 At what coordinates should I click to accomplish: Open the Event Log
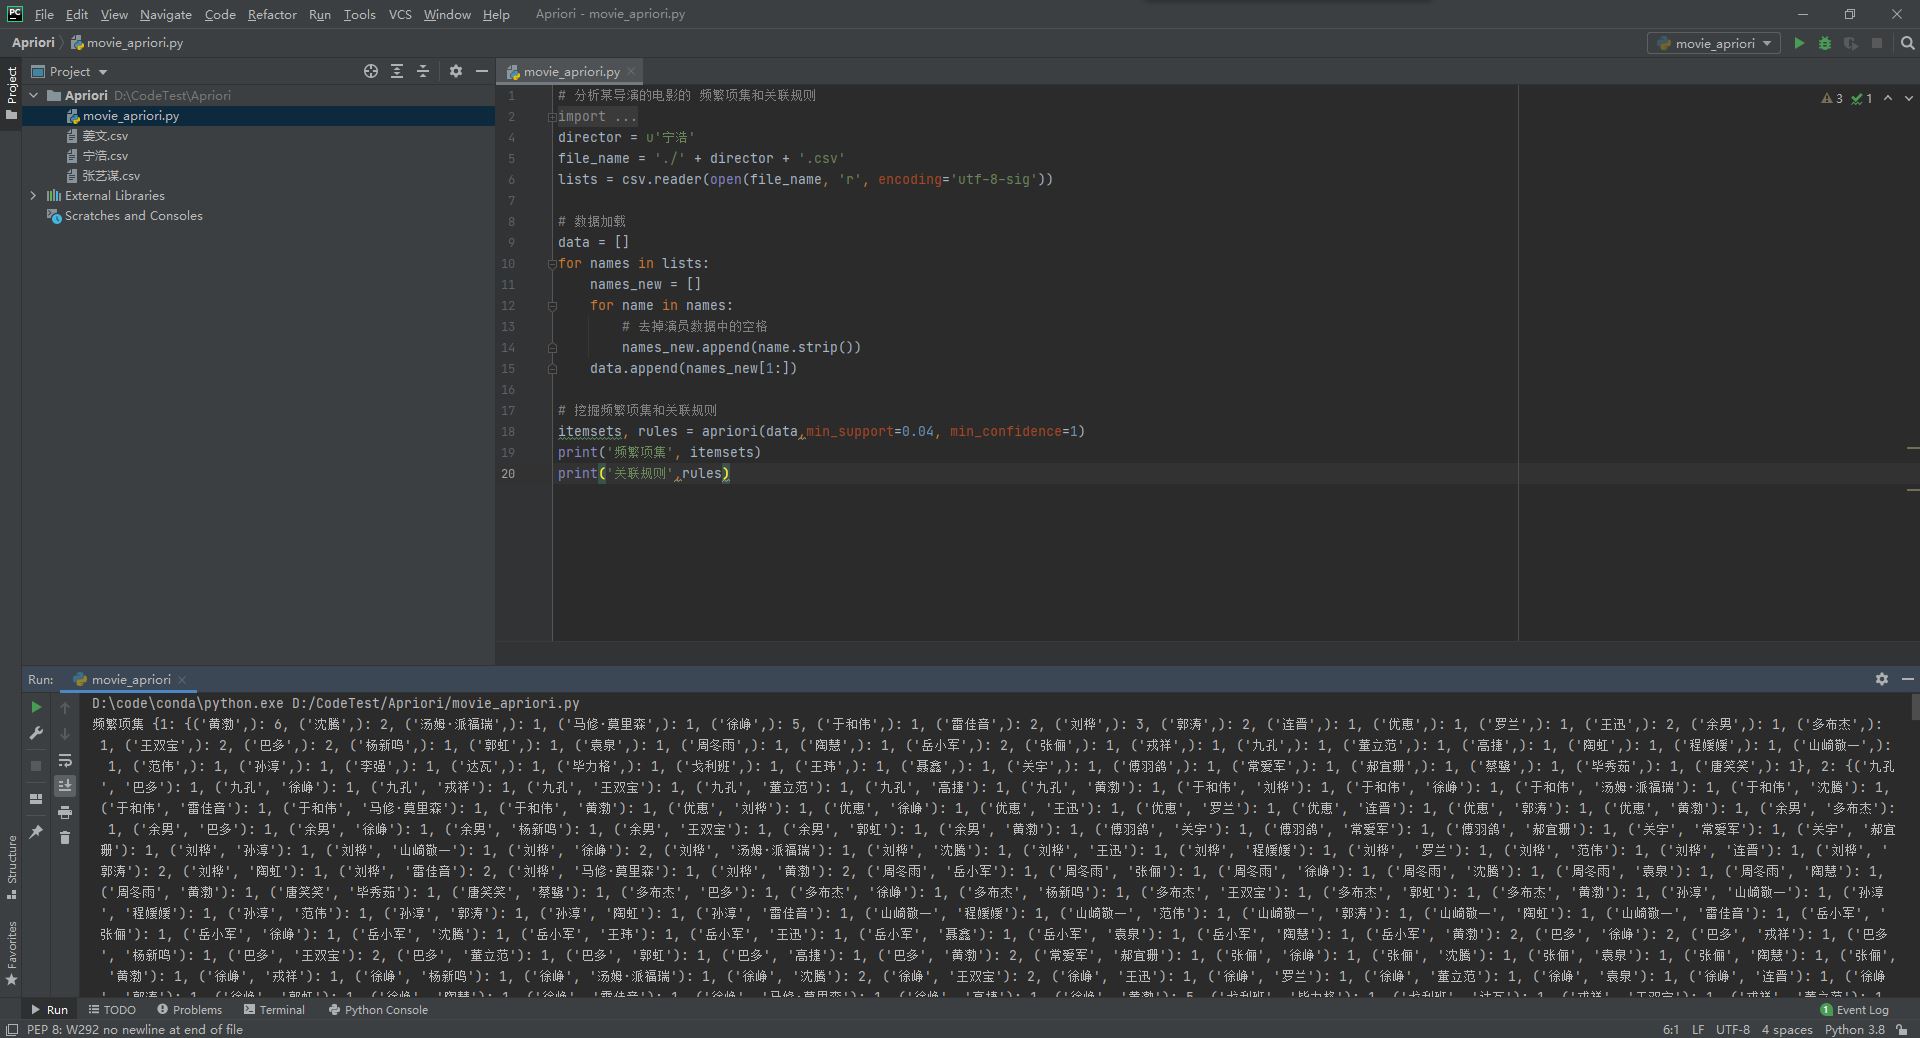point(1854,1010)
